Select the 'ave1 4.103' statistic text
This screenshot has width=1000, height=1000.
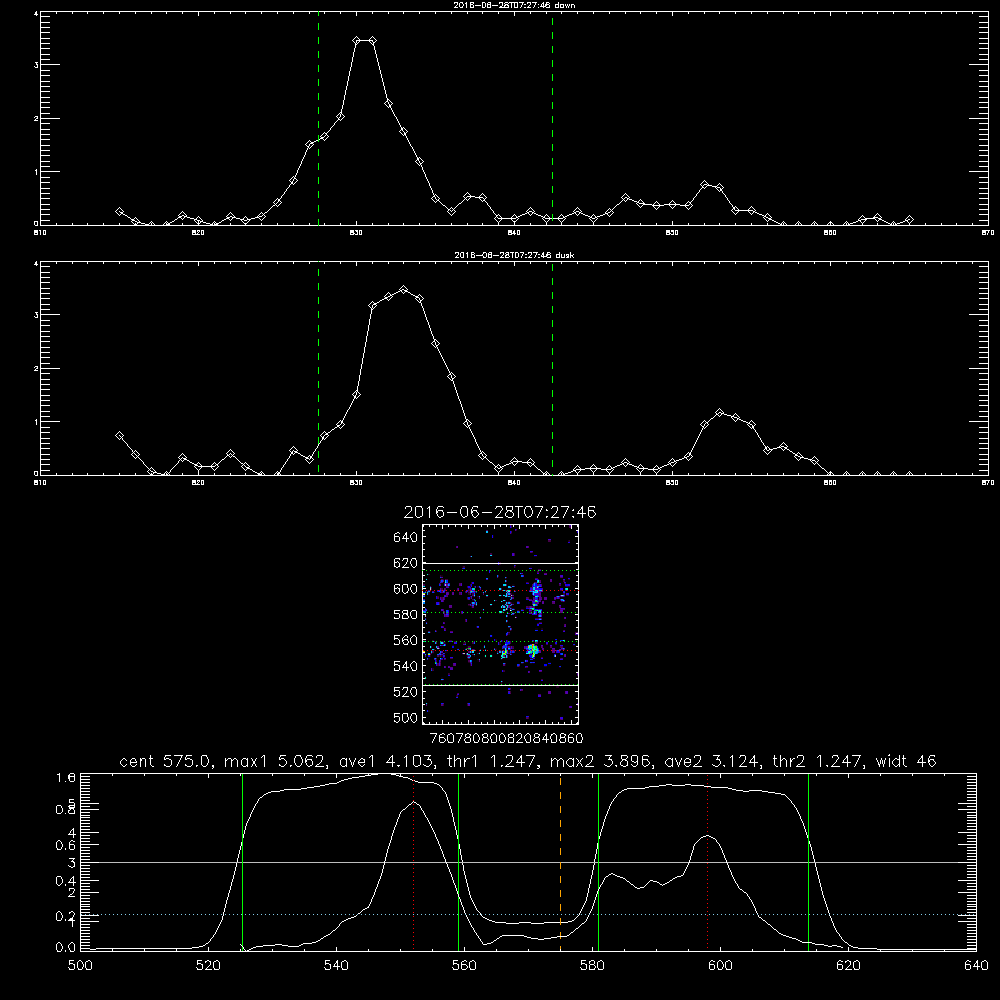pyautogui.click(x=388, y=761)
